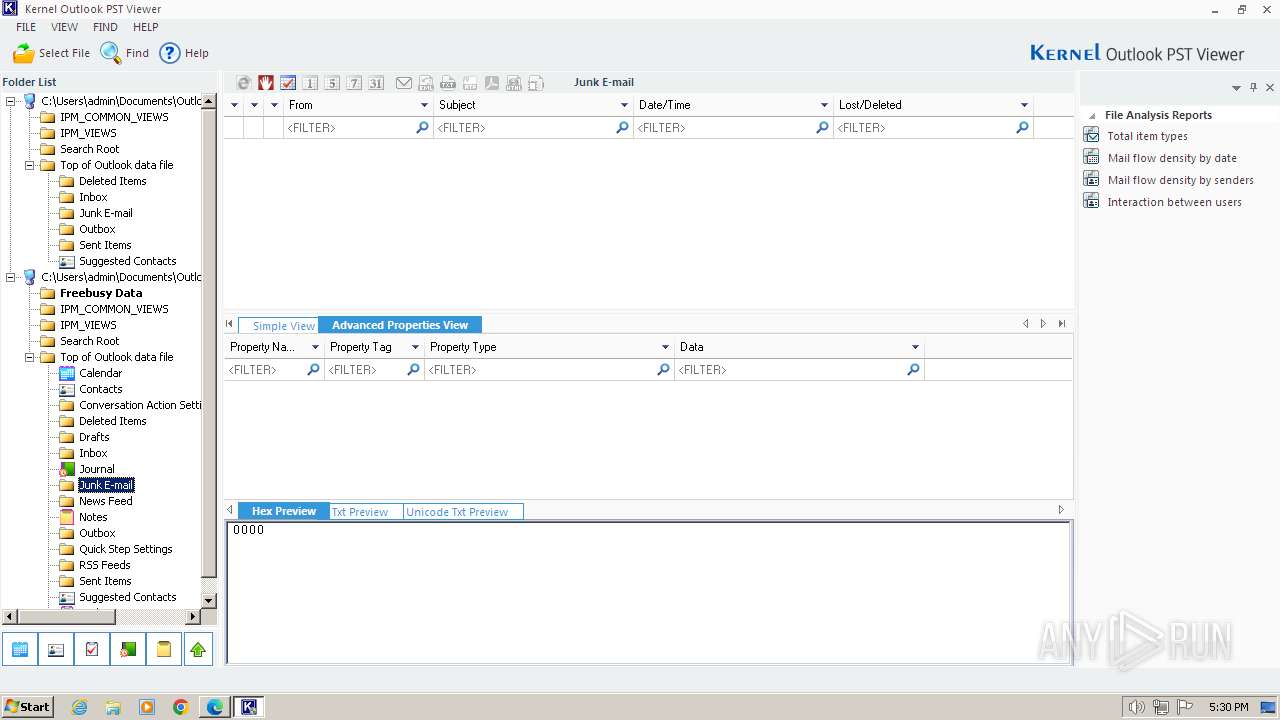Open the Journal green book bottom button

tap(128, 649)
